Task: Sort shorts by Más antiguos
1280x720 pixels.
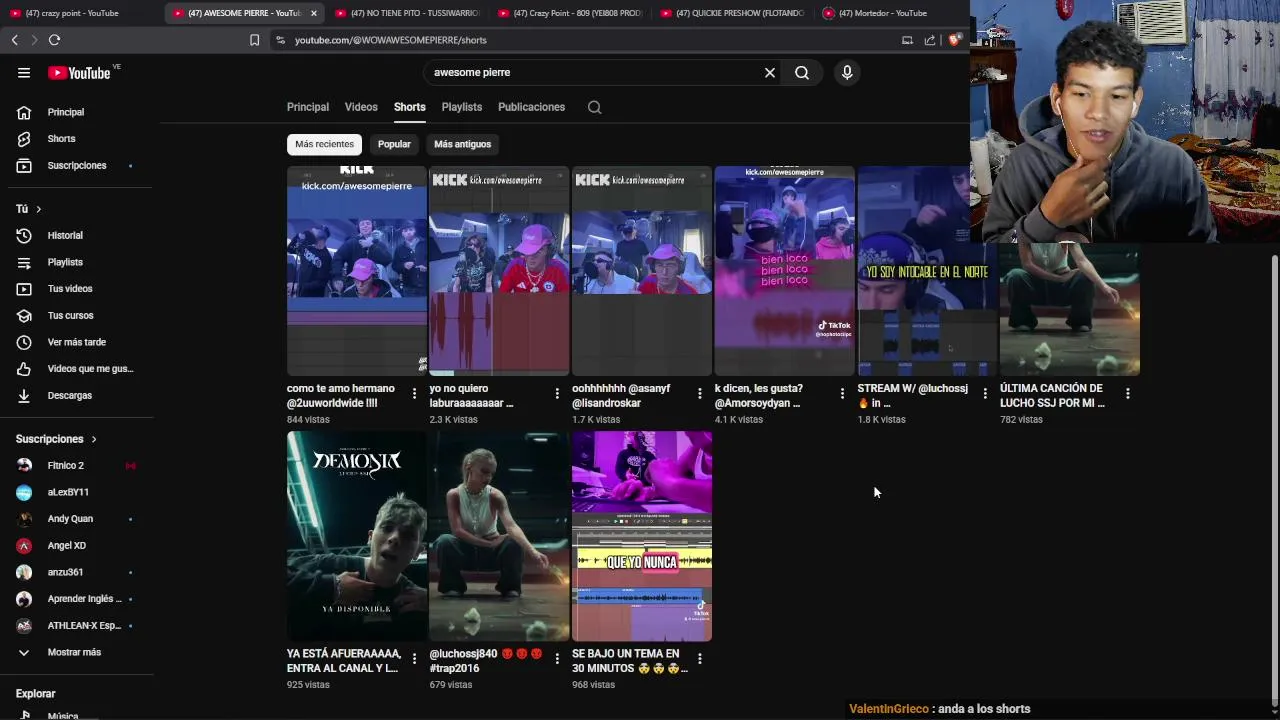Action: click(462, 144)
